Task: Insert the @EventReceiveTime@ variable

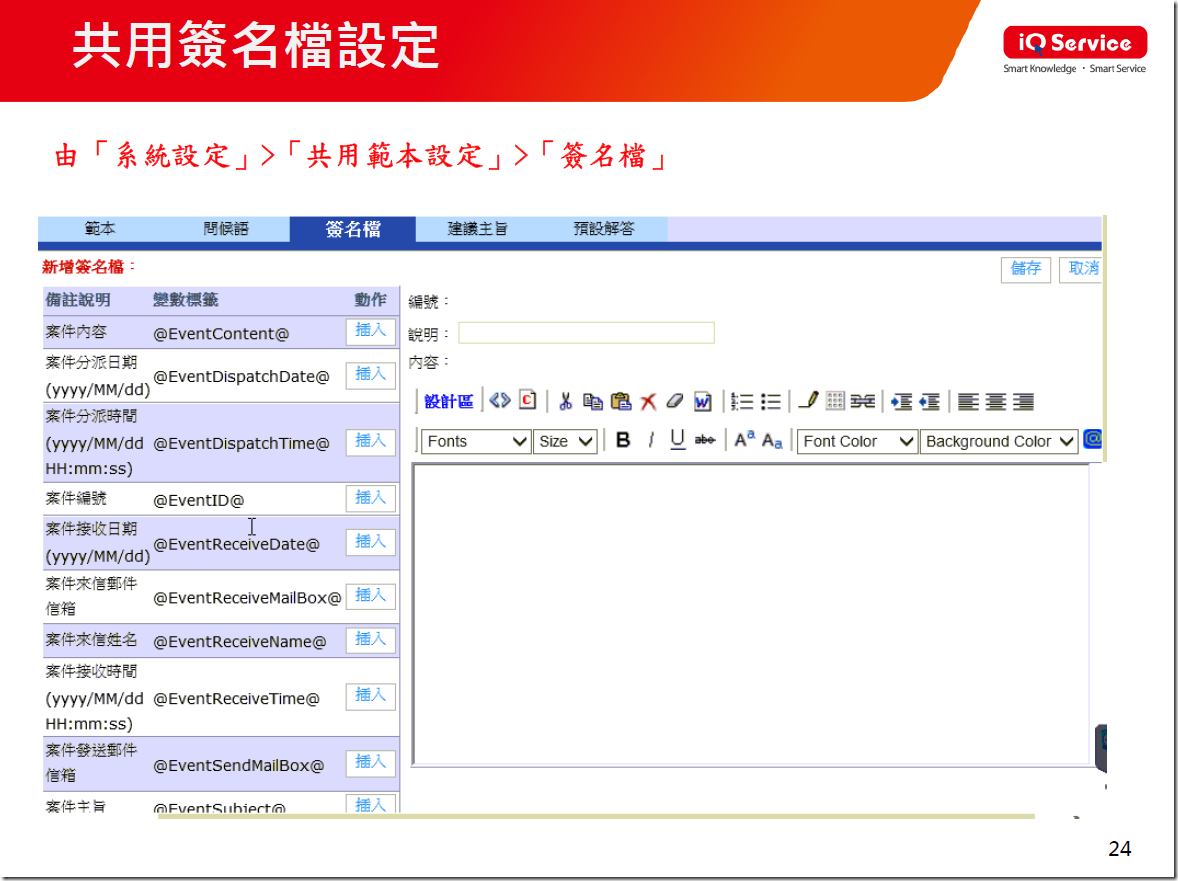Action: [x=370, y=696]
